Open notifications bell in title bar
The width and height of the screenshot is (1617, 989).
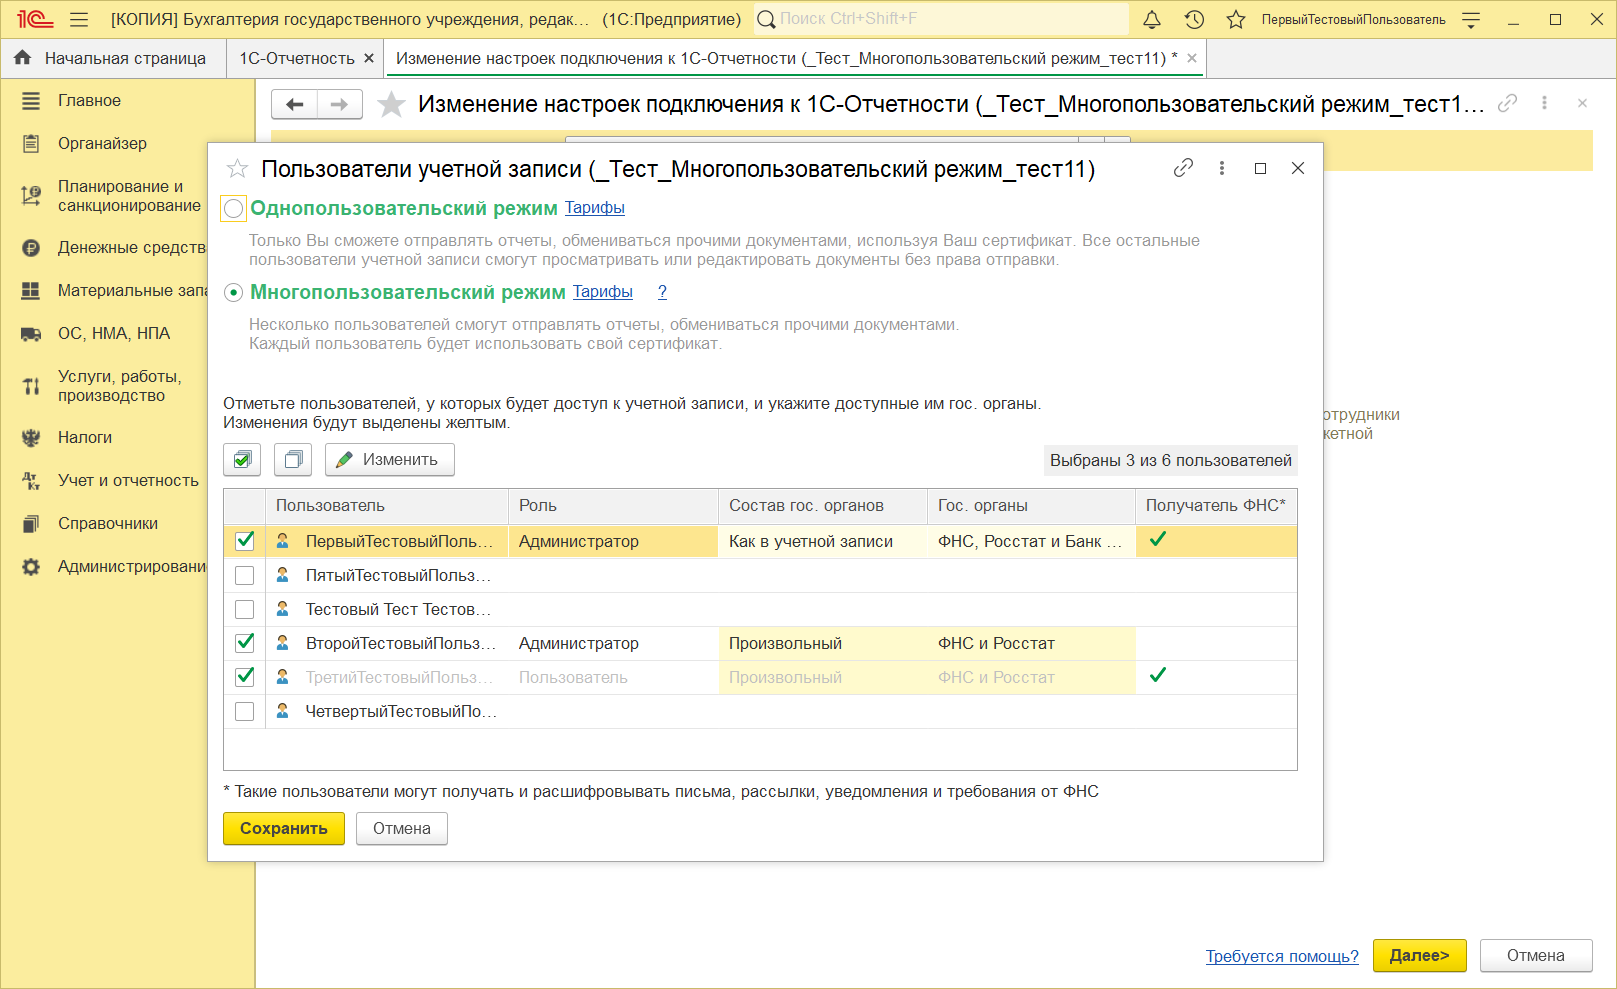click(x=1152, y=19)
